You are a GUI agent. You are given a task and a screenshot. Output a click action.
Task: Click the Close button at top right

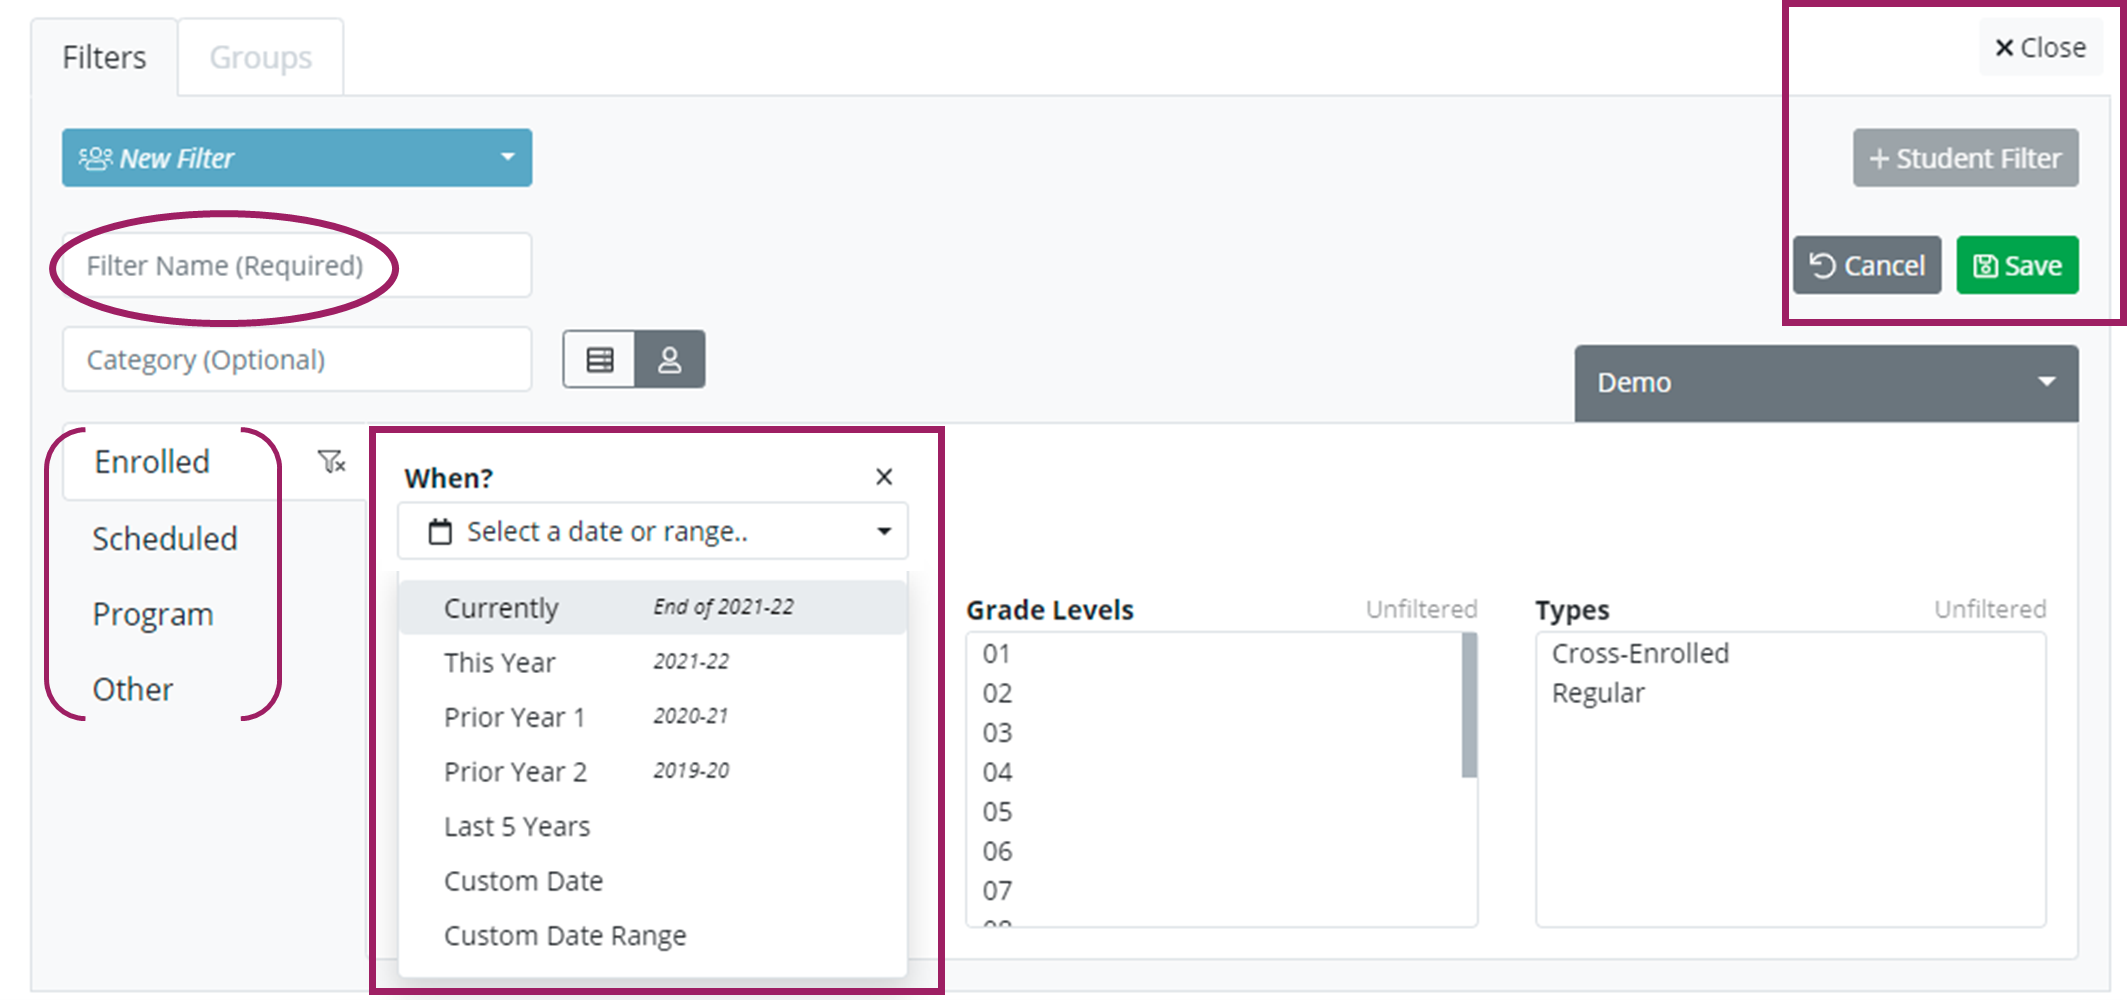tap(2040, 48)
